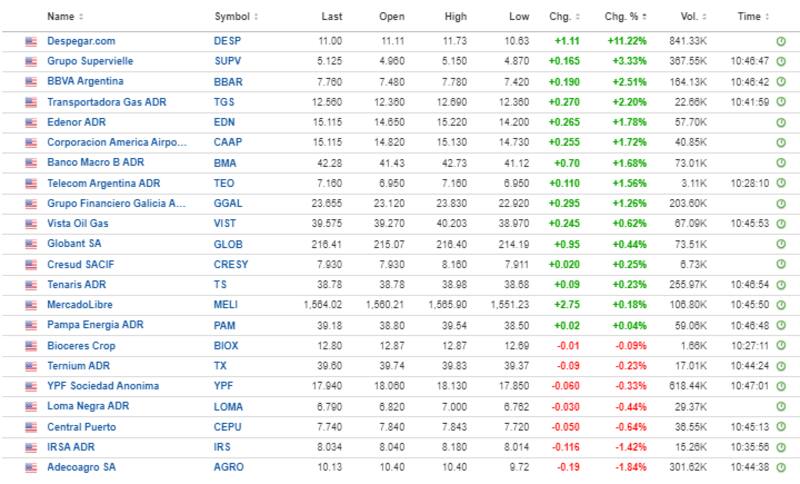This screenshot has width=800, height=484.
Task: Click the sort arrows next to Vol. header
Action: (704, 17)
